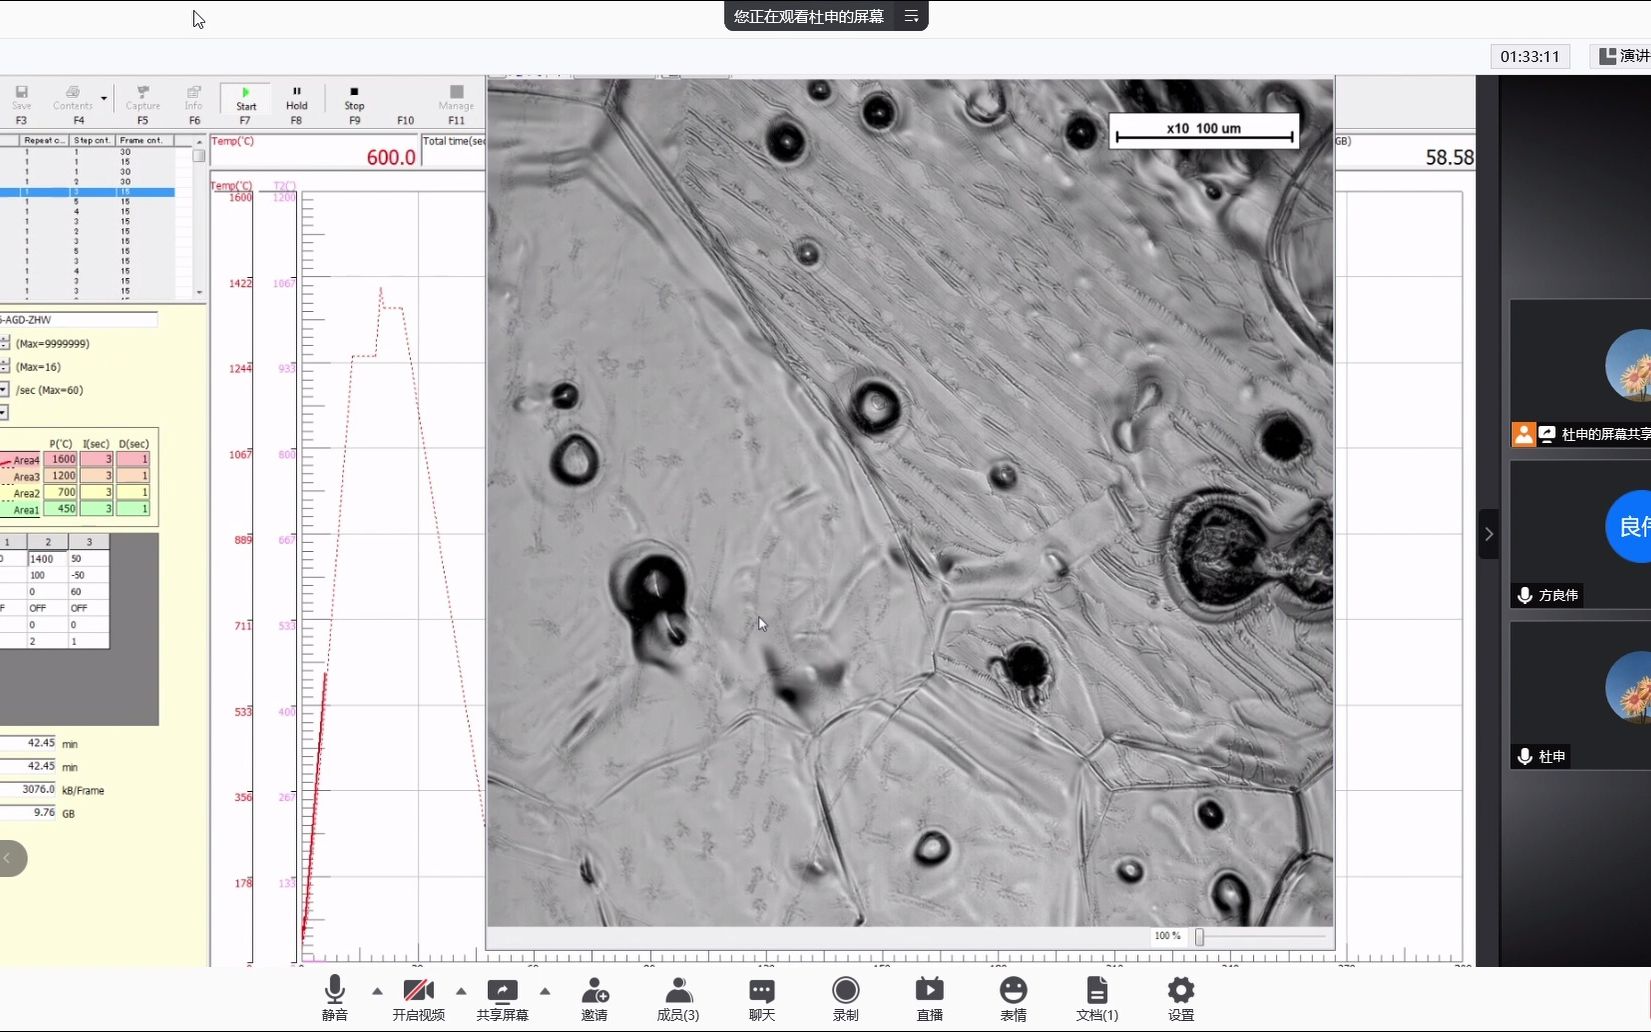This screenshot has height=1032, width=1651.
Task: Open the dropdown below the /sec selector
Action: pos(4,412)
